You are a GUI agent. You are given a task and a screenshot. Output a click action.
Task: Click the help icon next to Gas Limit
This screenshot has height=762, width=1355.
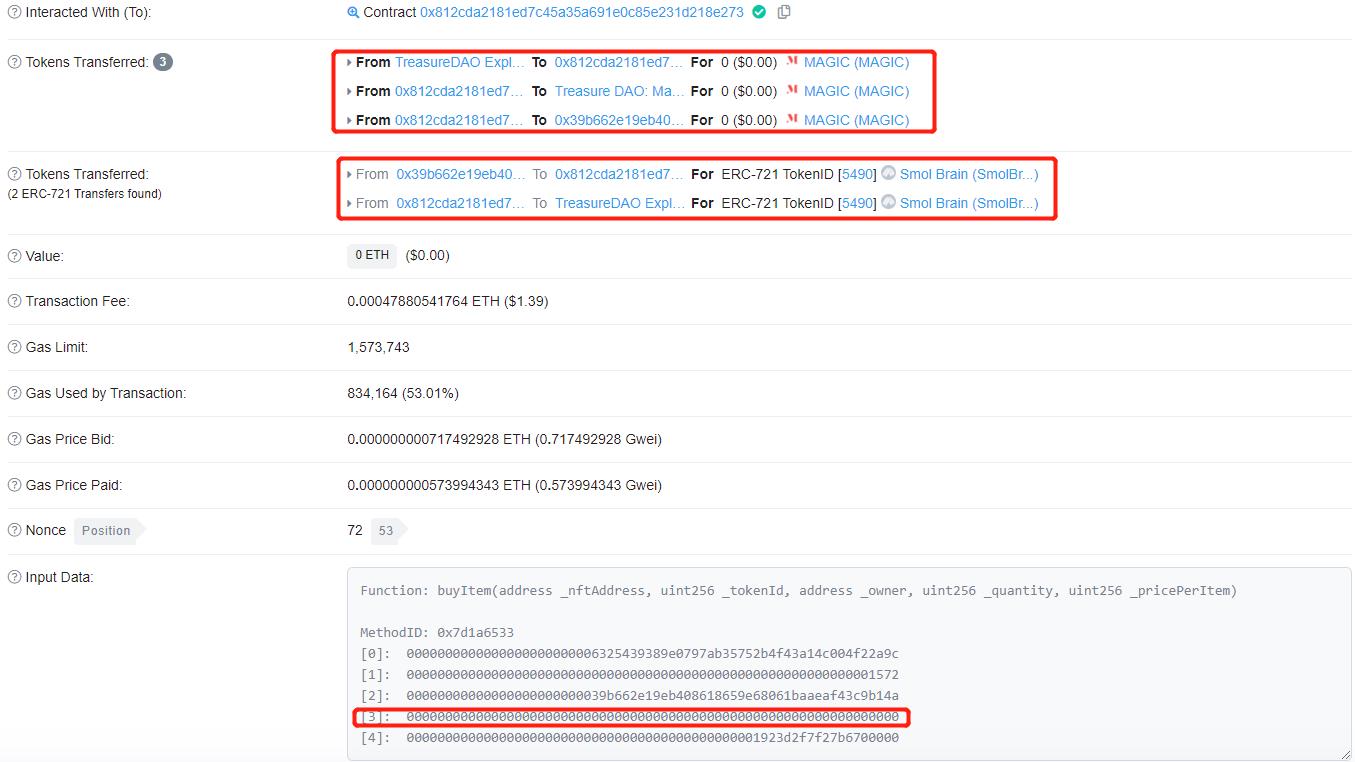click(x=14, y=347)
